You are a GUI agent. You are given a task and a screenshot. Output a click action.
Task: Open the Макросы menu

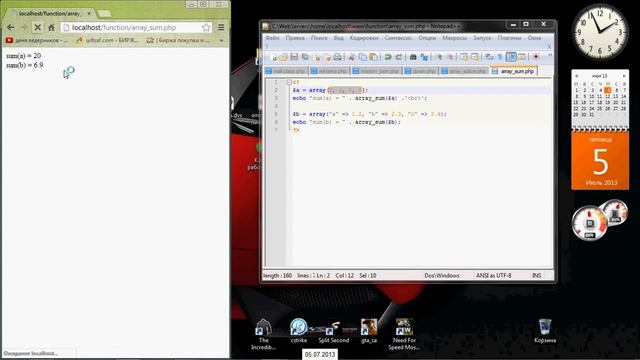[454, 38]
